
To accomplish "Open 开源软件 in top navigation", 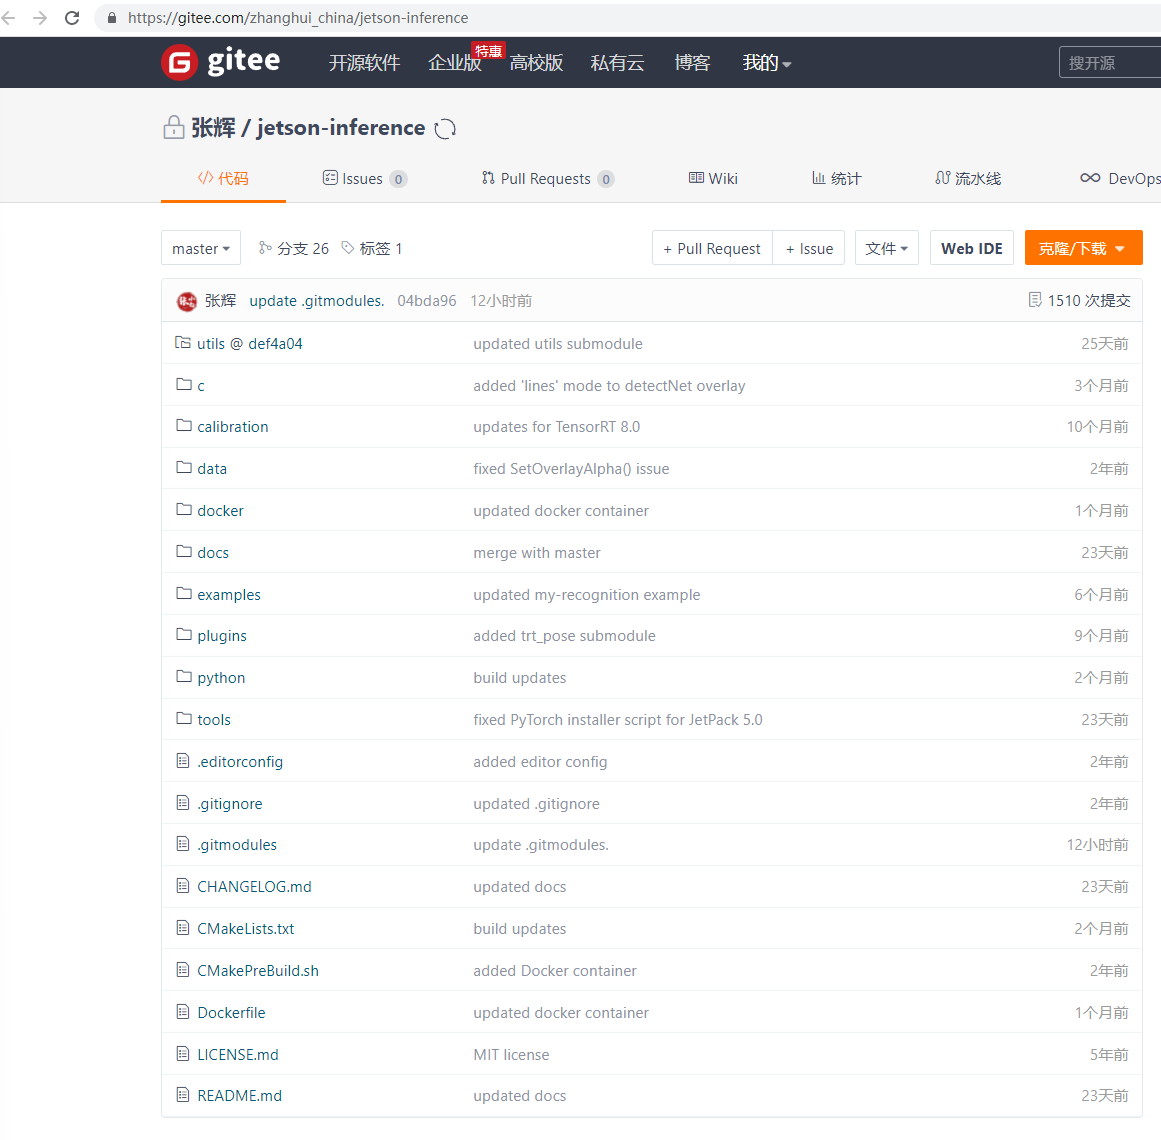I will (x=364, y=63).
